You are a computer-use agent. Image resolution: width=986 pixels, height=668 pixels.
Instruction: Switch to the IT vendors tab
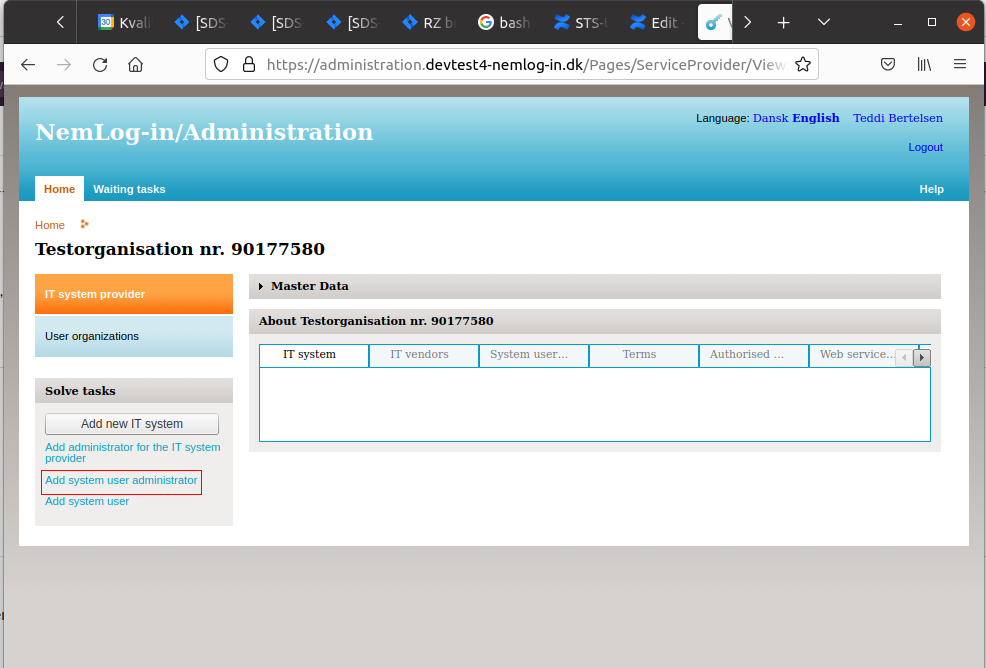(x=419, y=355)
